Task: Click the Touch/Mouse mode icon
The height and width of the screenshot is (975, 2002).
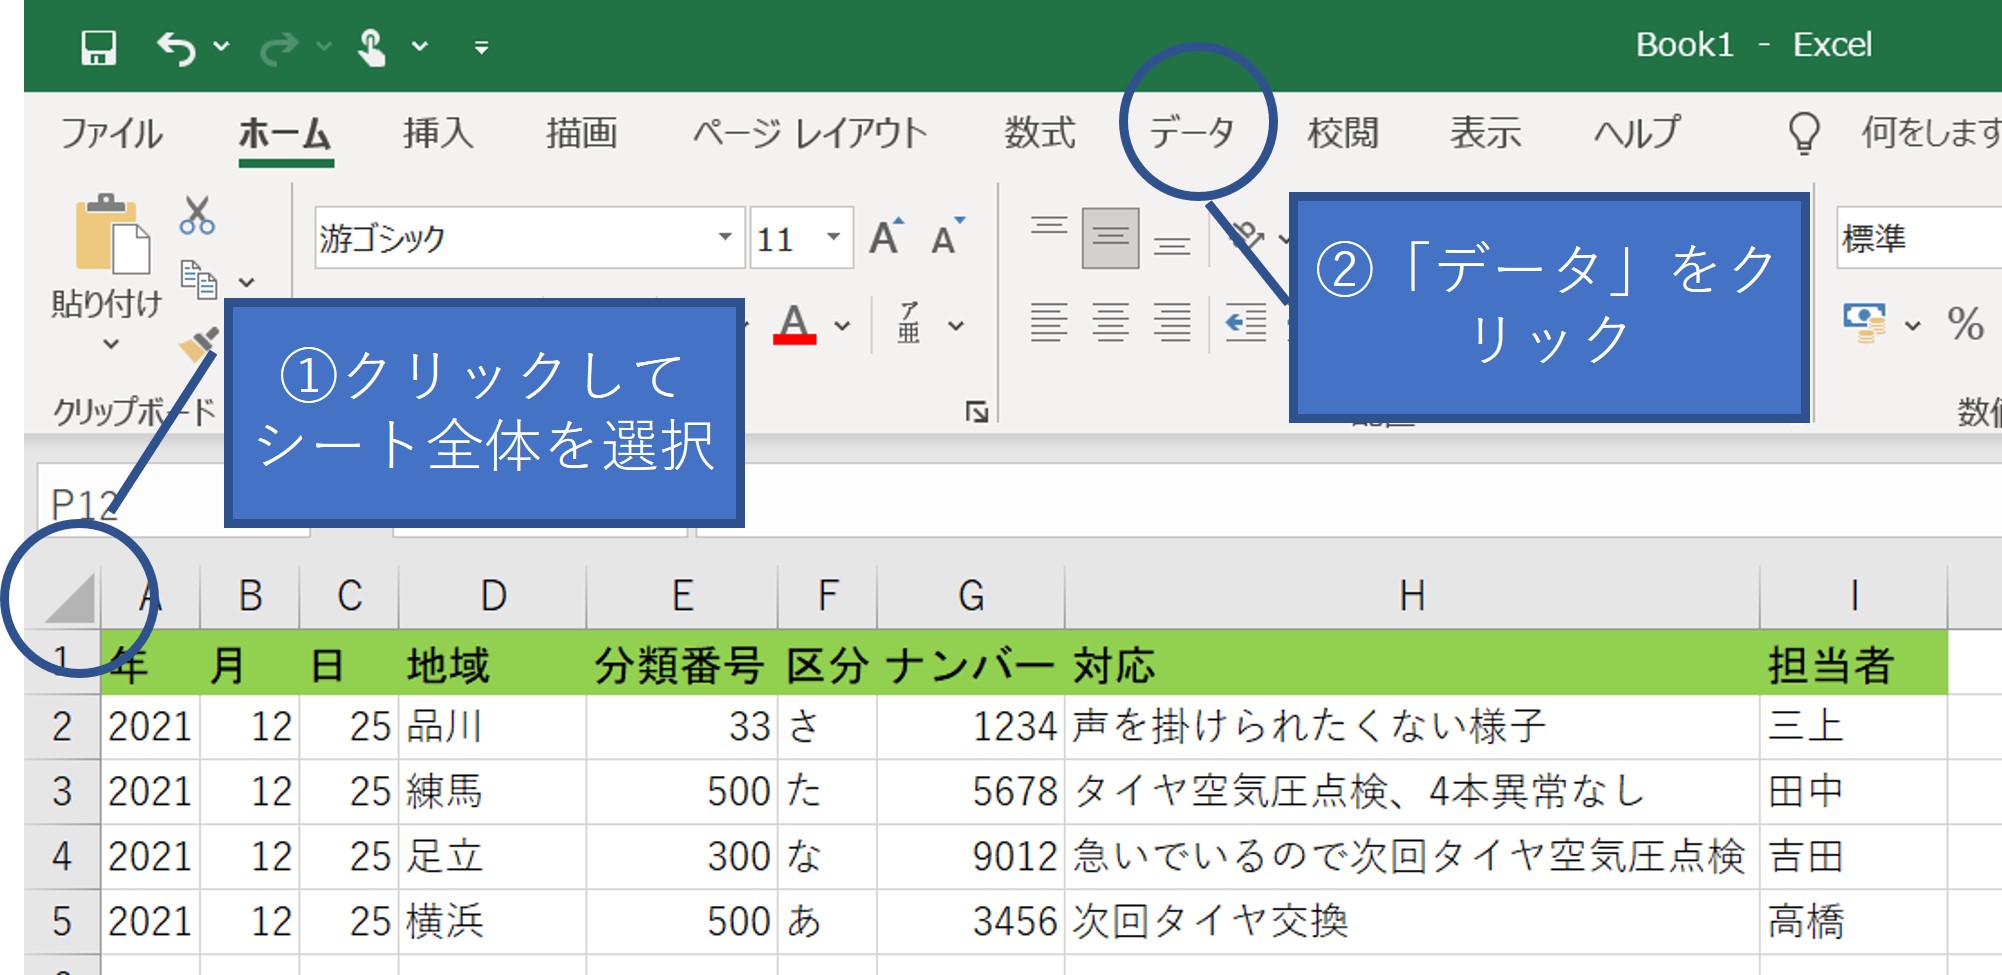Action: [x=372, y=47]
